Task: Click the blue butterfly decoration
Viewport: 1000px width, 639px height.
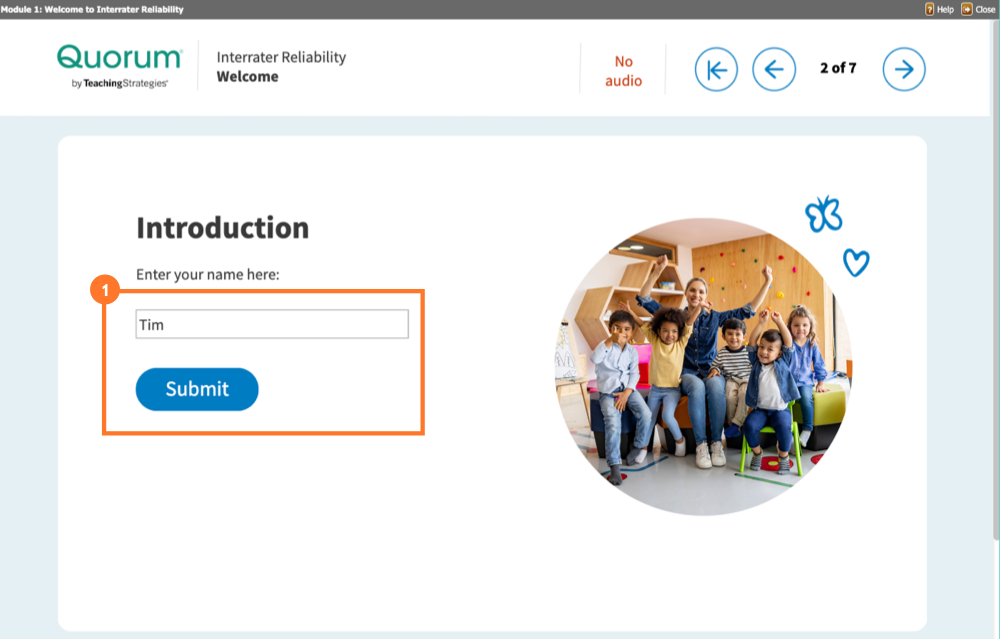Action: (823, 213)
